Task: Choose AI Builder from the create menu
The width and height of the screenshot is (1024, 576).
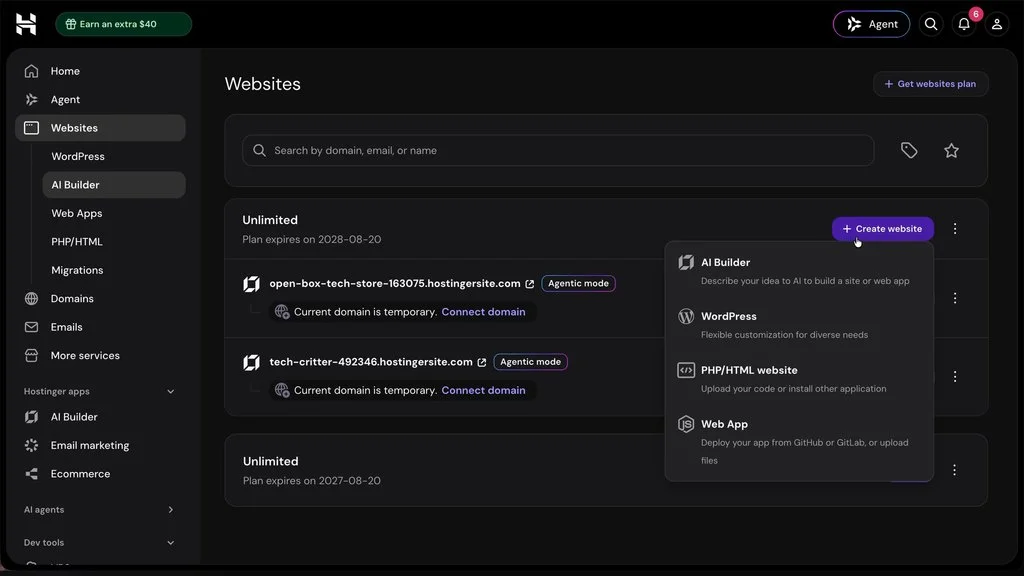Action: (x=799, y=271)
